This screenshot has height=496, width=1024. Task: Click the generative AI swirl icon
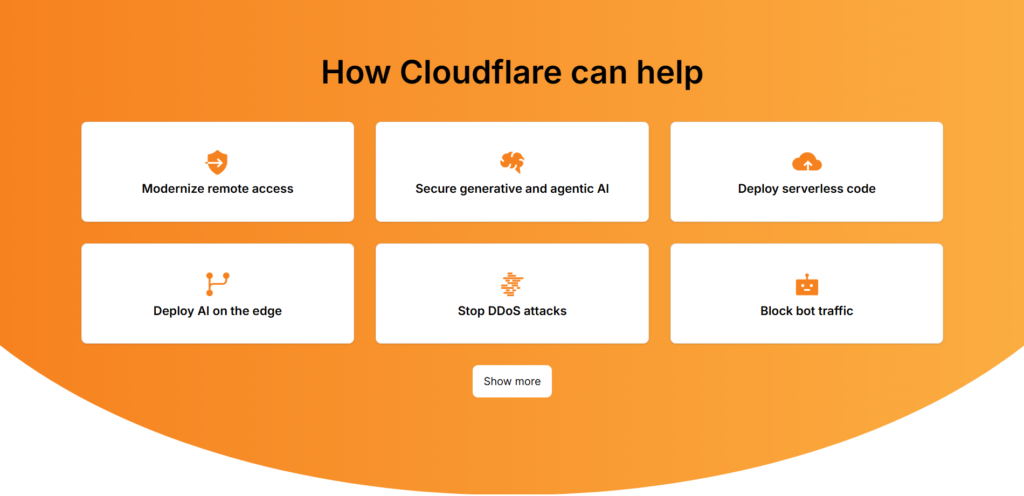tap(512, 162)
